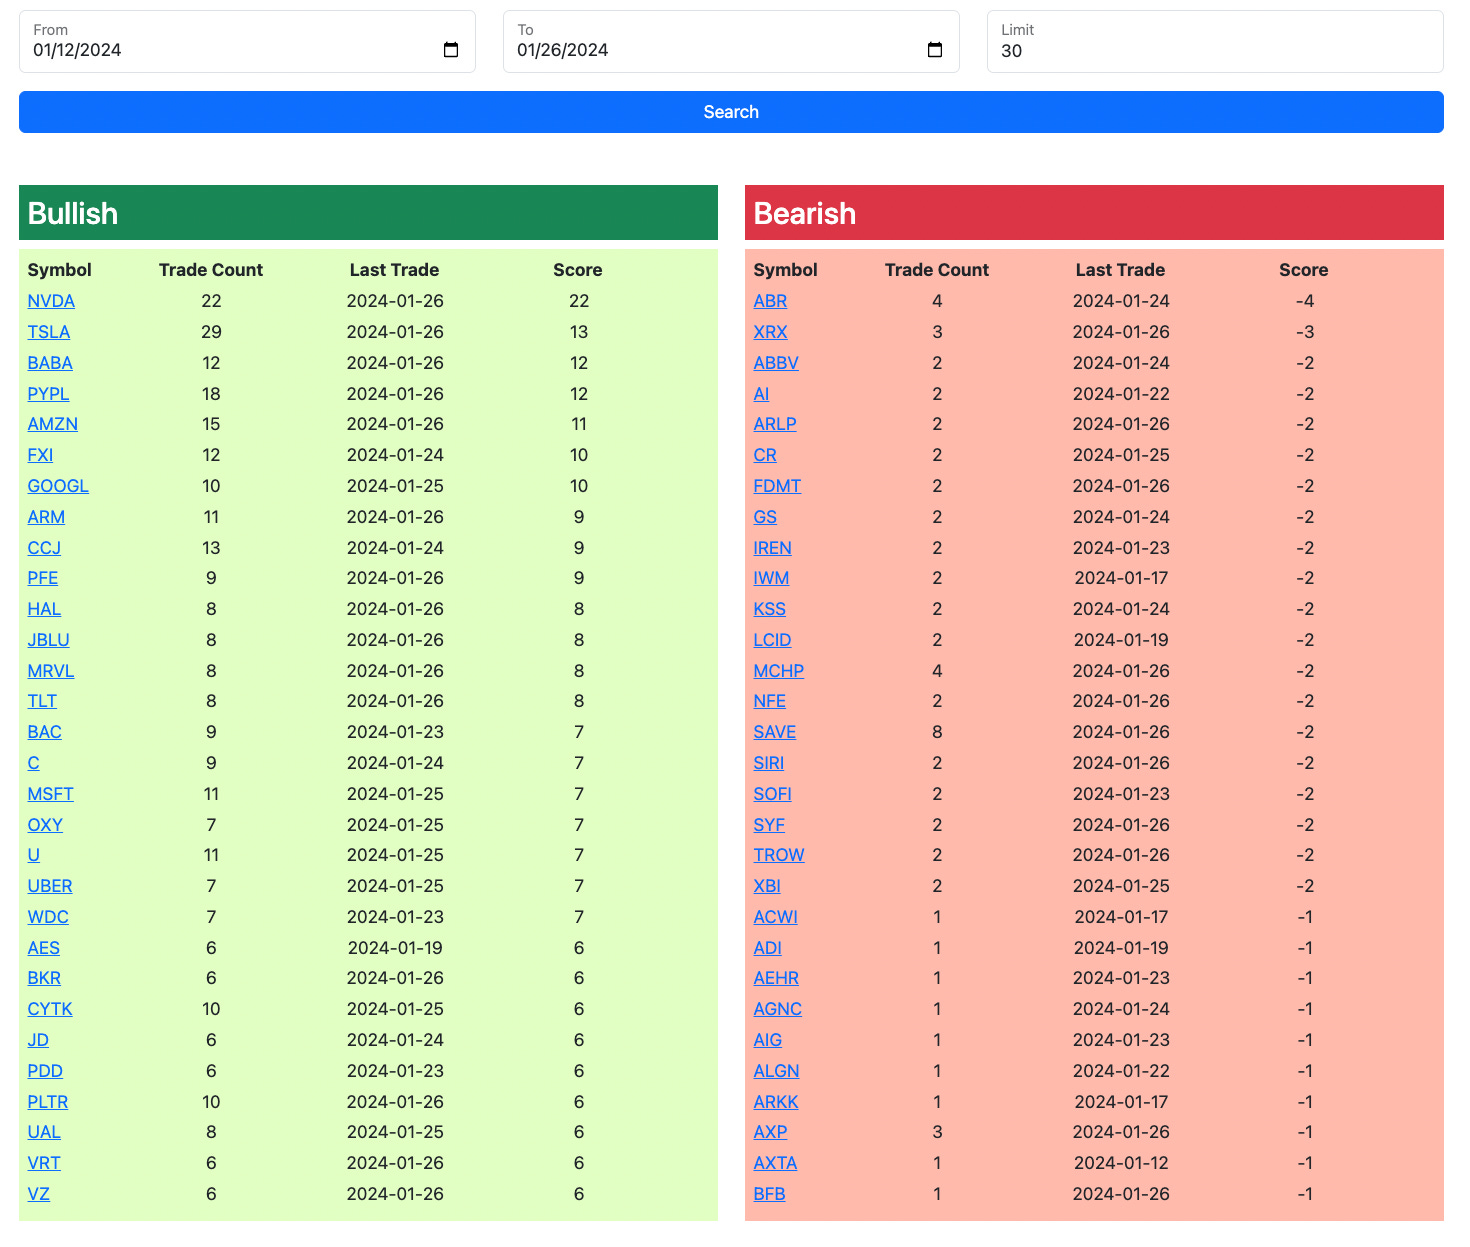1470x1247 pixels.
Task: Follow the ALGN ticker link
Action: [x=776, y=1071]
